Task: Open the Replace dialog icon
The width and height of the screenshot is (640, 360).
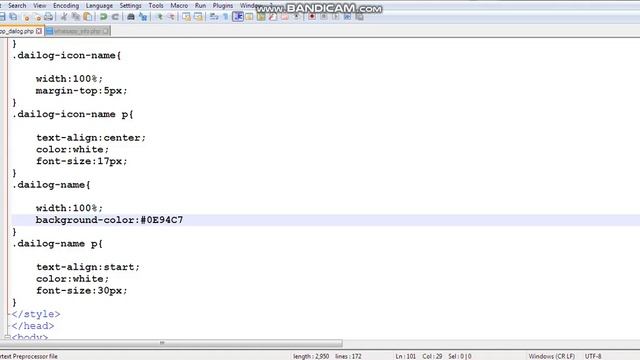Action: click(x=142, y=17)
